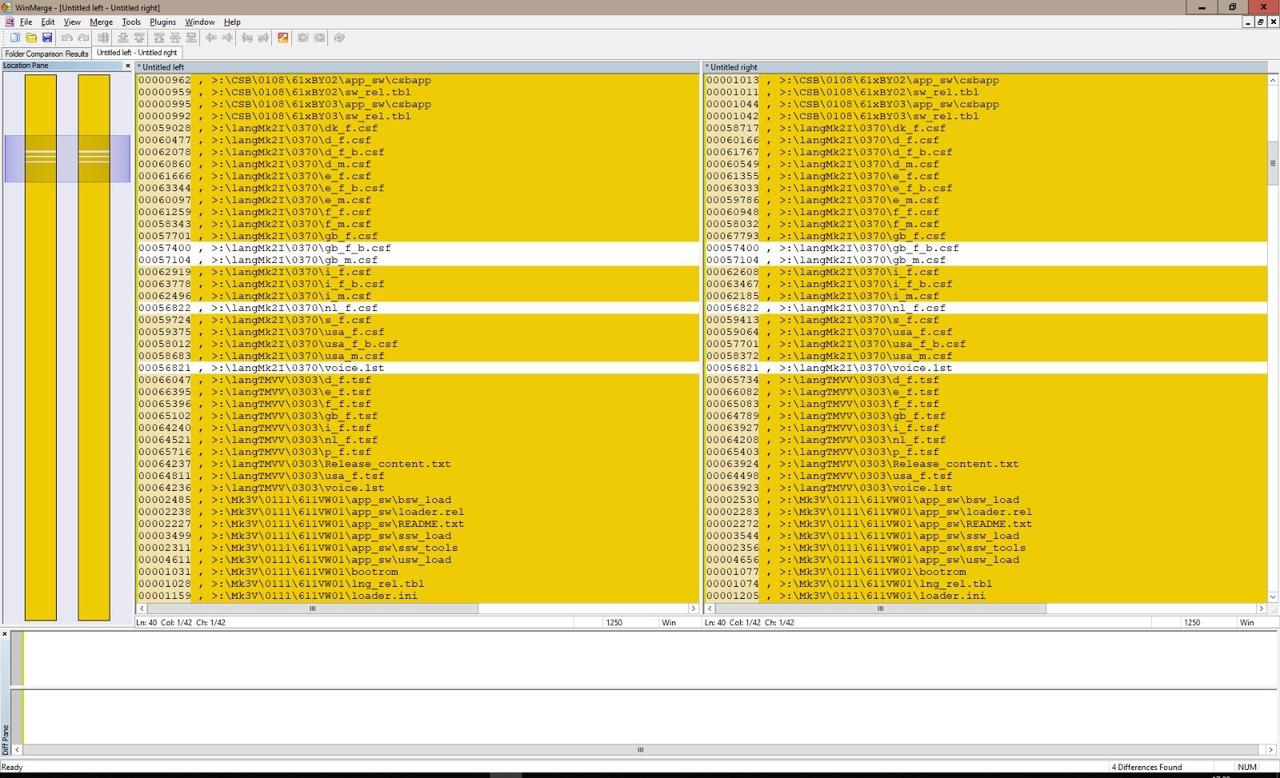This screenshot has width=1280, height=778.
Task: Select right line 00063924 Release_content.txt
Action: [985, 464]
